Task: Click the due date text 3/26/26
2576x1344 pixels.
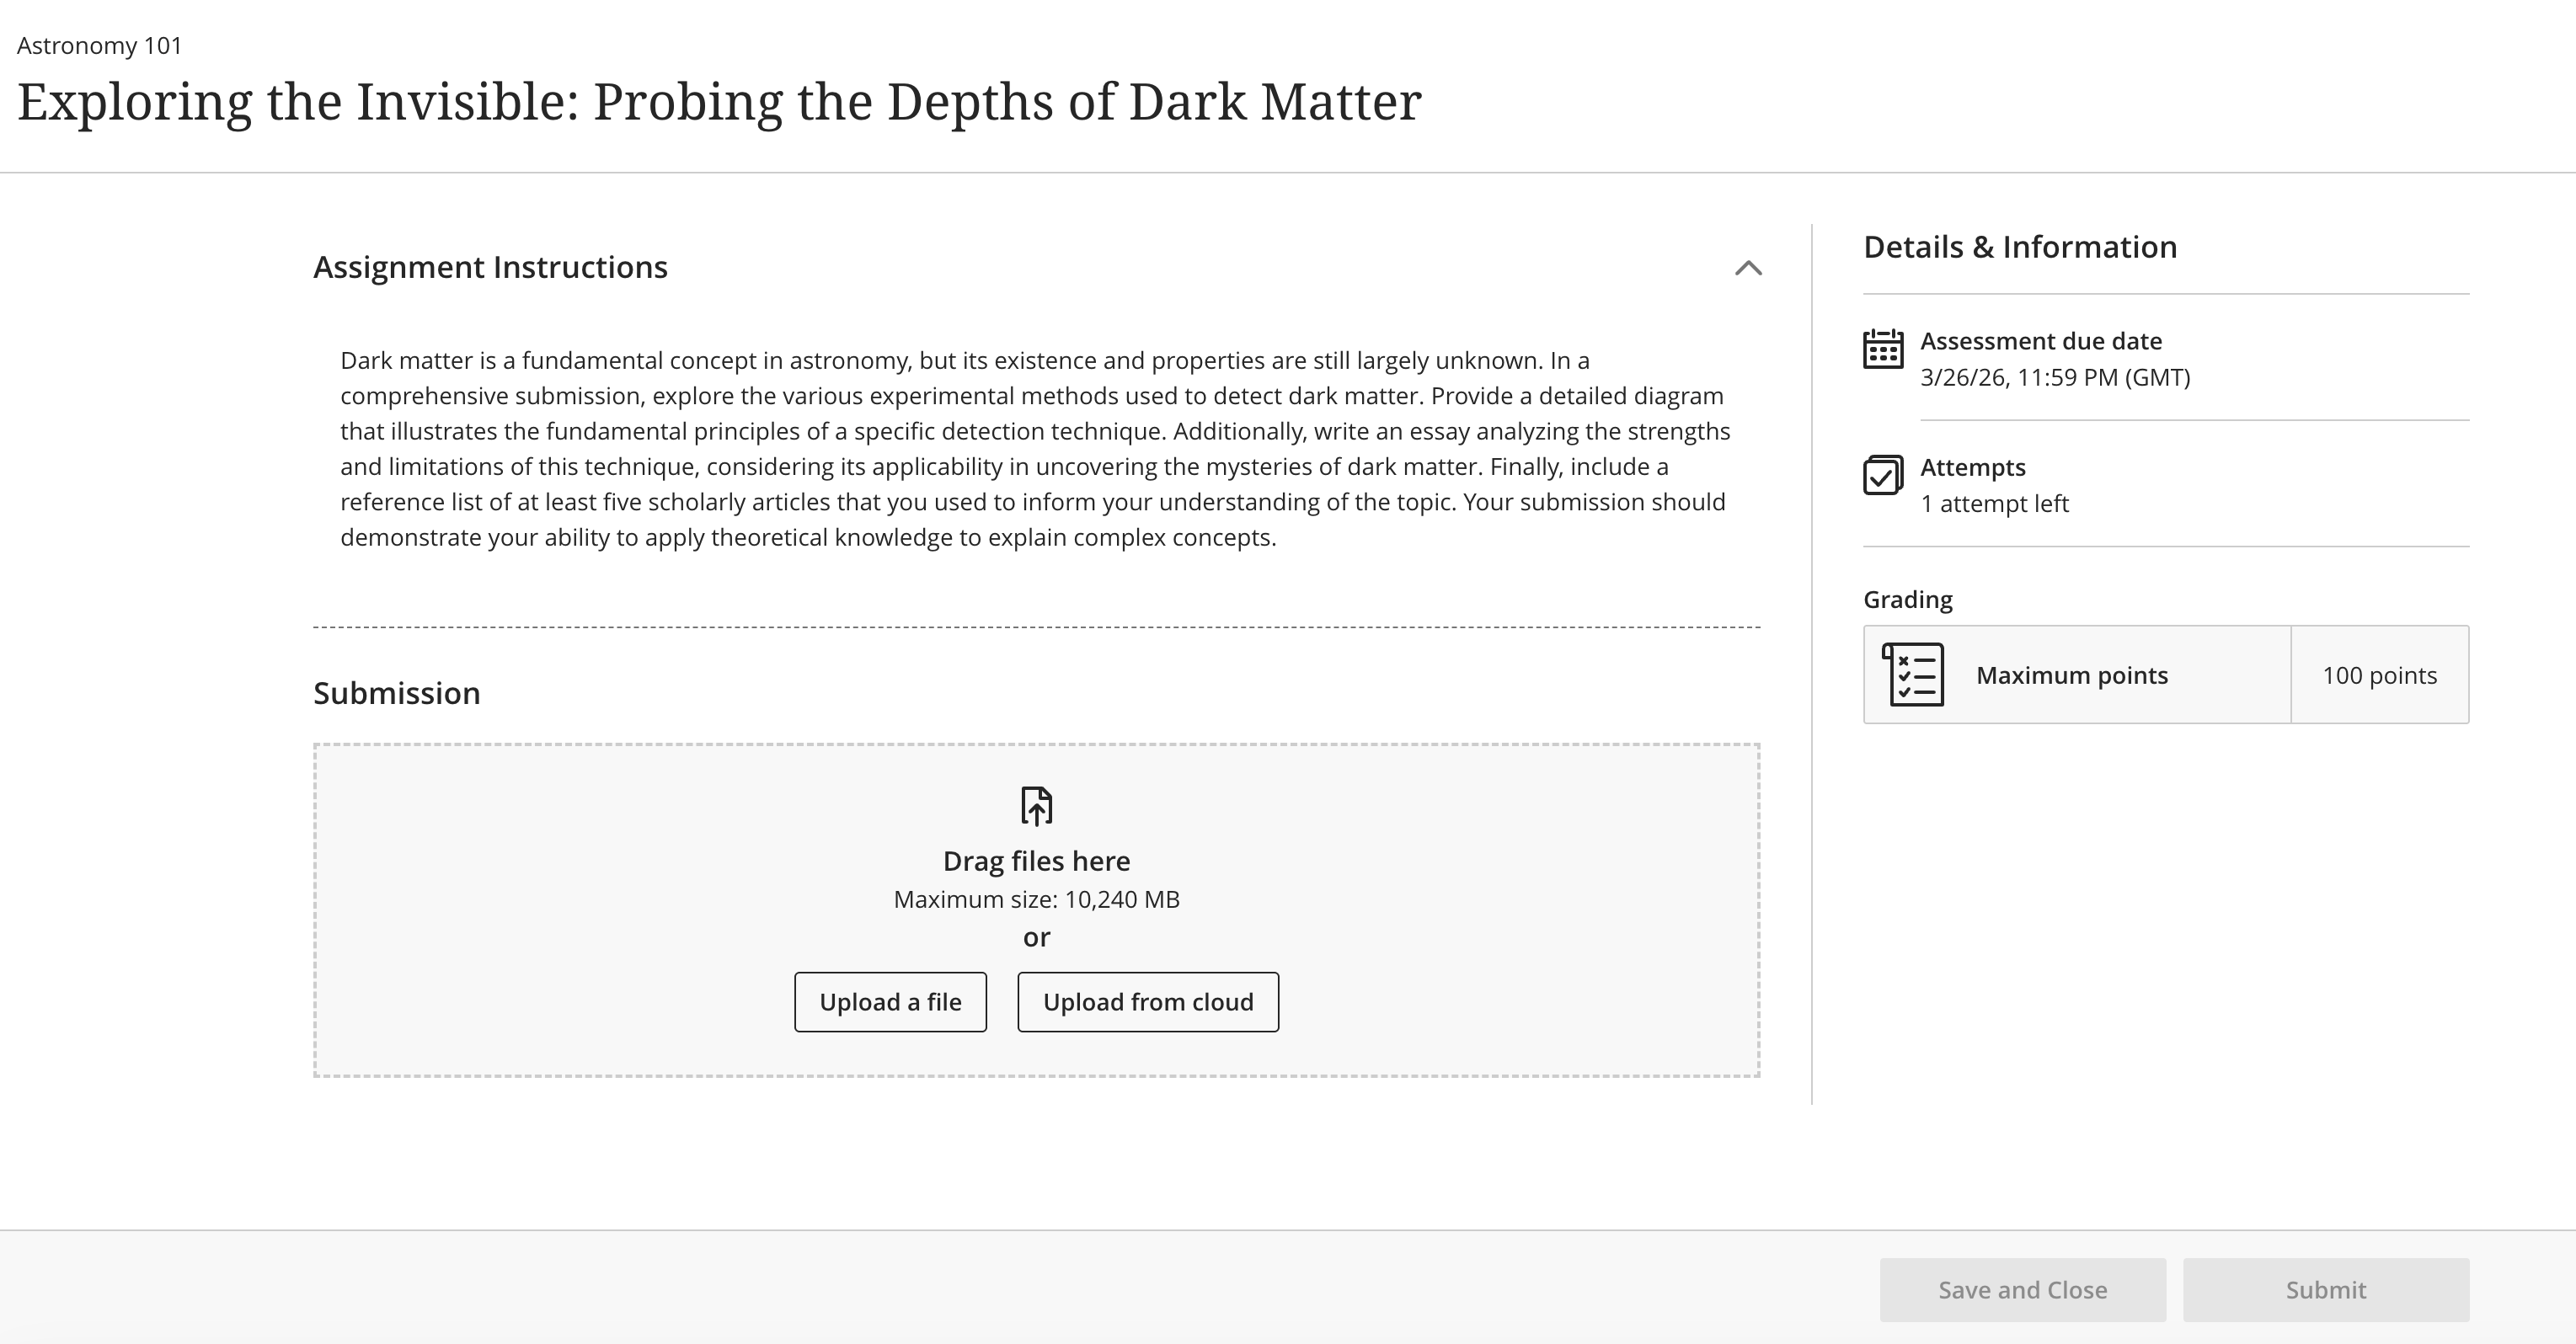Action: (x=2054, y=379)
